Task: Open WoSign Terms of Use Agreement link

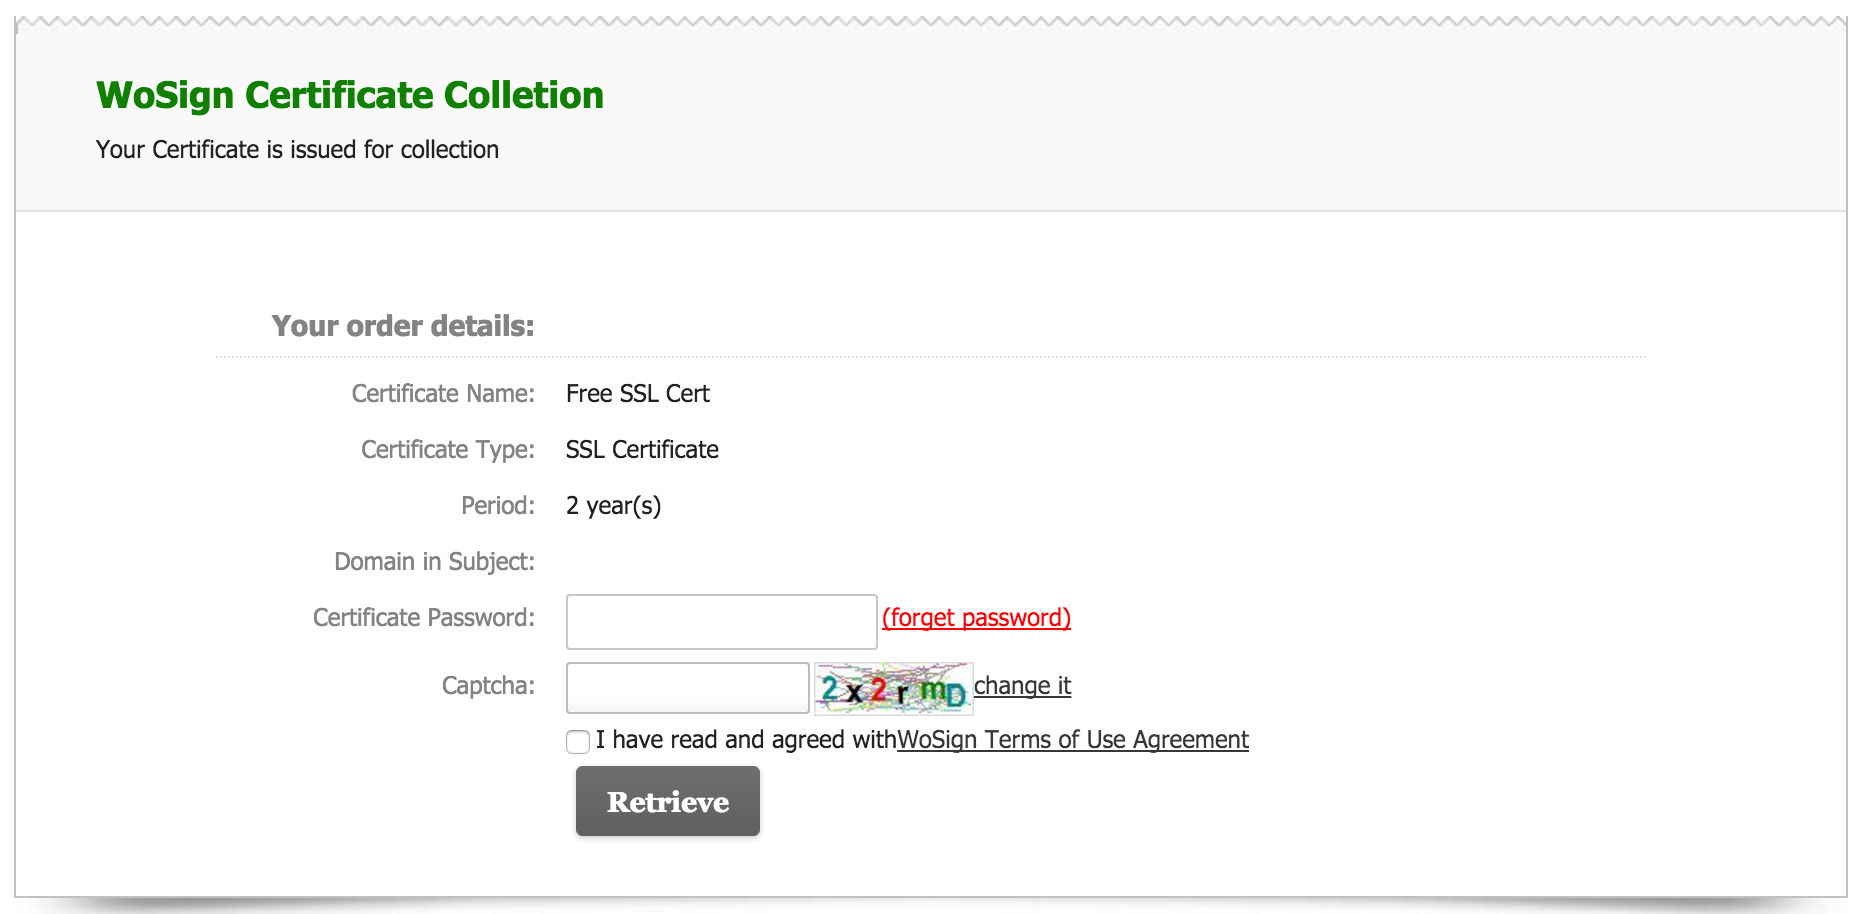Action: click(1073, 740)
